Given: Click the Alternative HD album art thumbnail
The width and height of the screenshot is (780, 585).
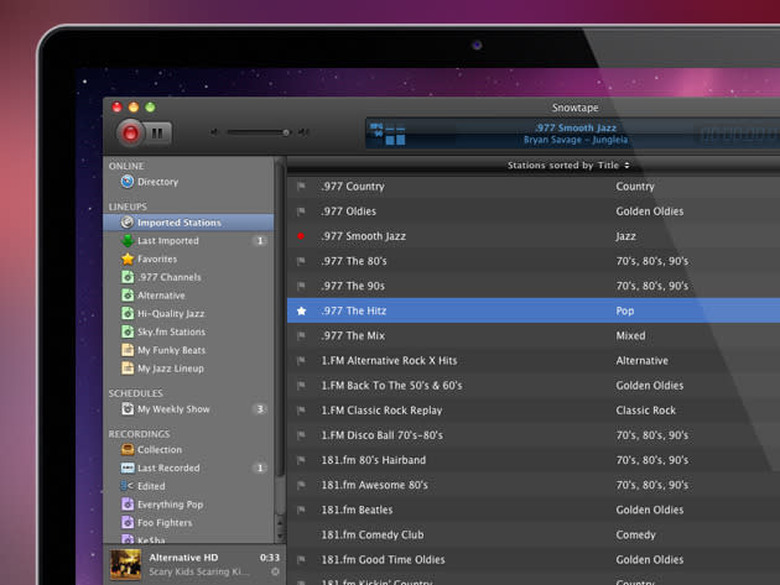Looking at the screenshot, I should (x=125, y=565).
